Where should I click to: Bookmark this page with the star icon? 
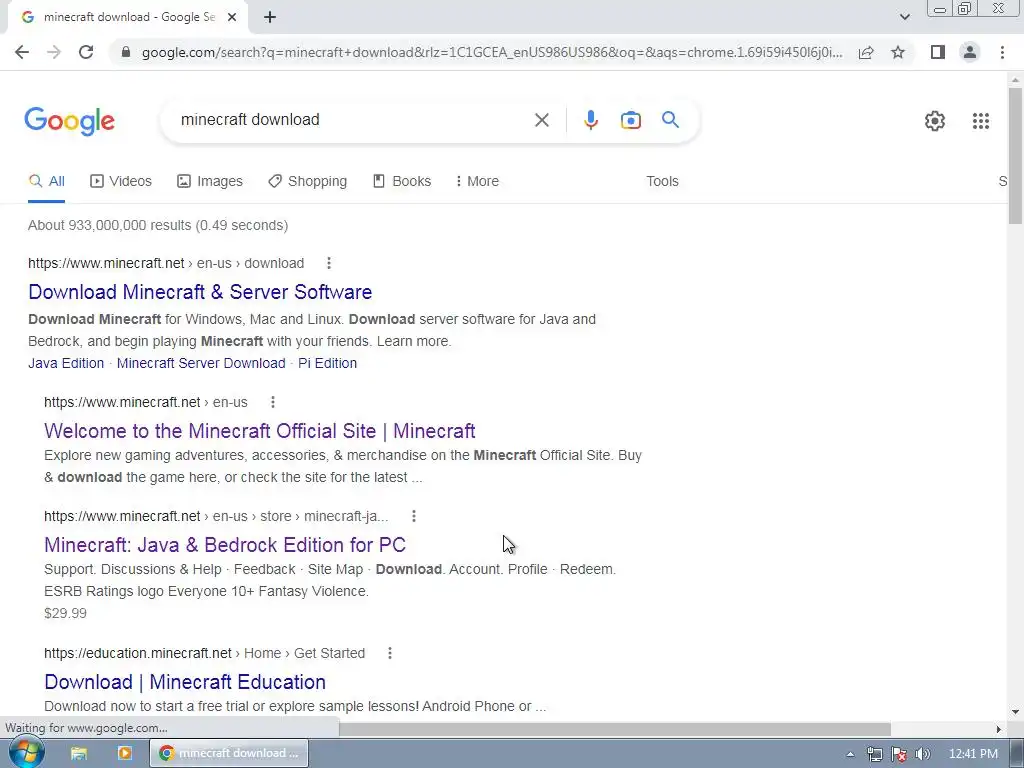point(898,52)
